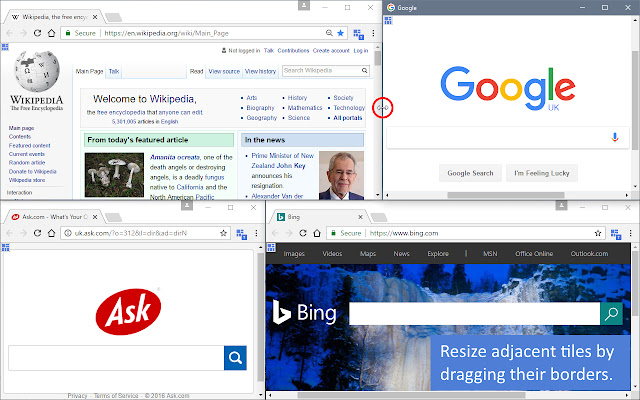Click the Google Search button
Image resolution: width=640 pixels, height=400 pixels.
(470, 173)
